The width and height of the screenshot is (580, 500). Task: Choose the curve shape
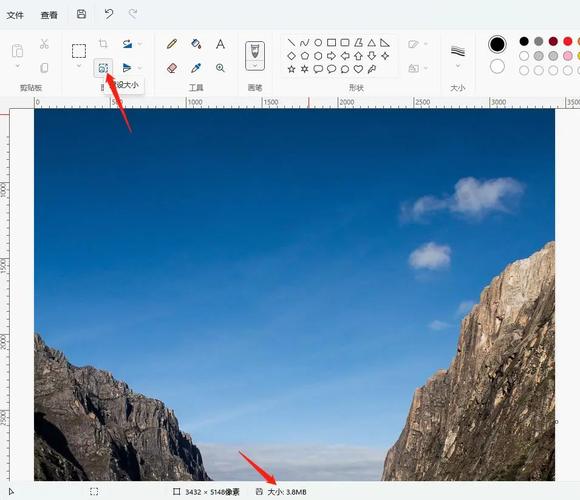coord(304,43)
